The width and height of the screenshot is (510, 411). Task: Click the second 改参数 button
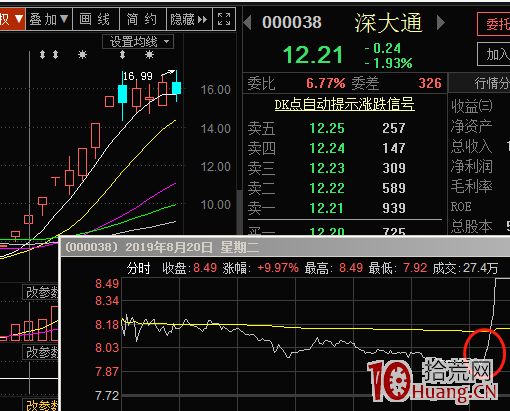[41, 352]
